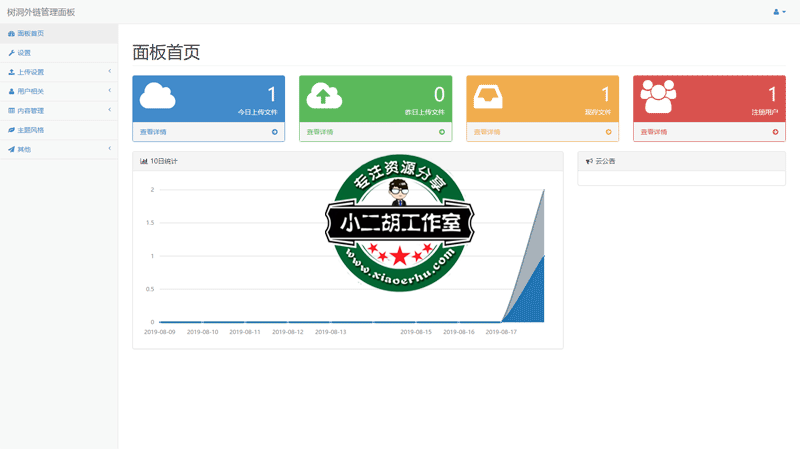Click the inbox tray icon on orange card
The height and width of the screenshot is (449, 800).
491,96
